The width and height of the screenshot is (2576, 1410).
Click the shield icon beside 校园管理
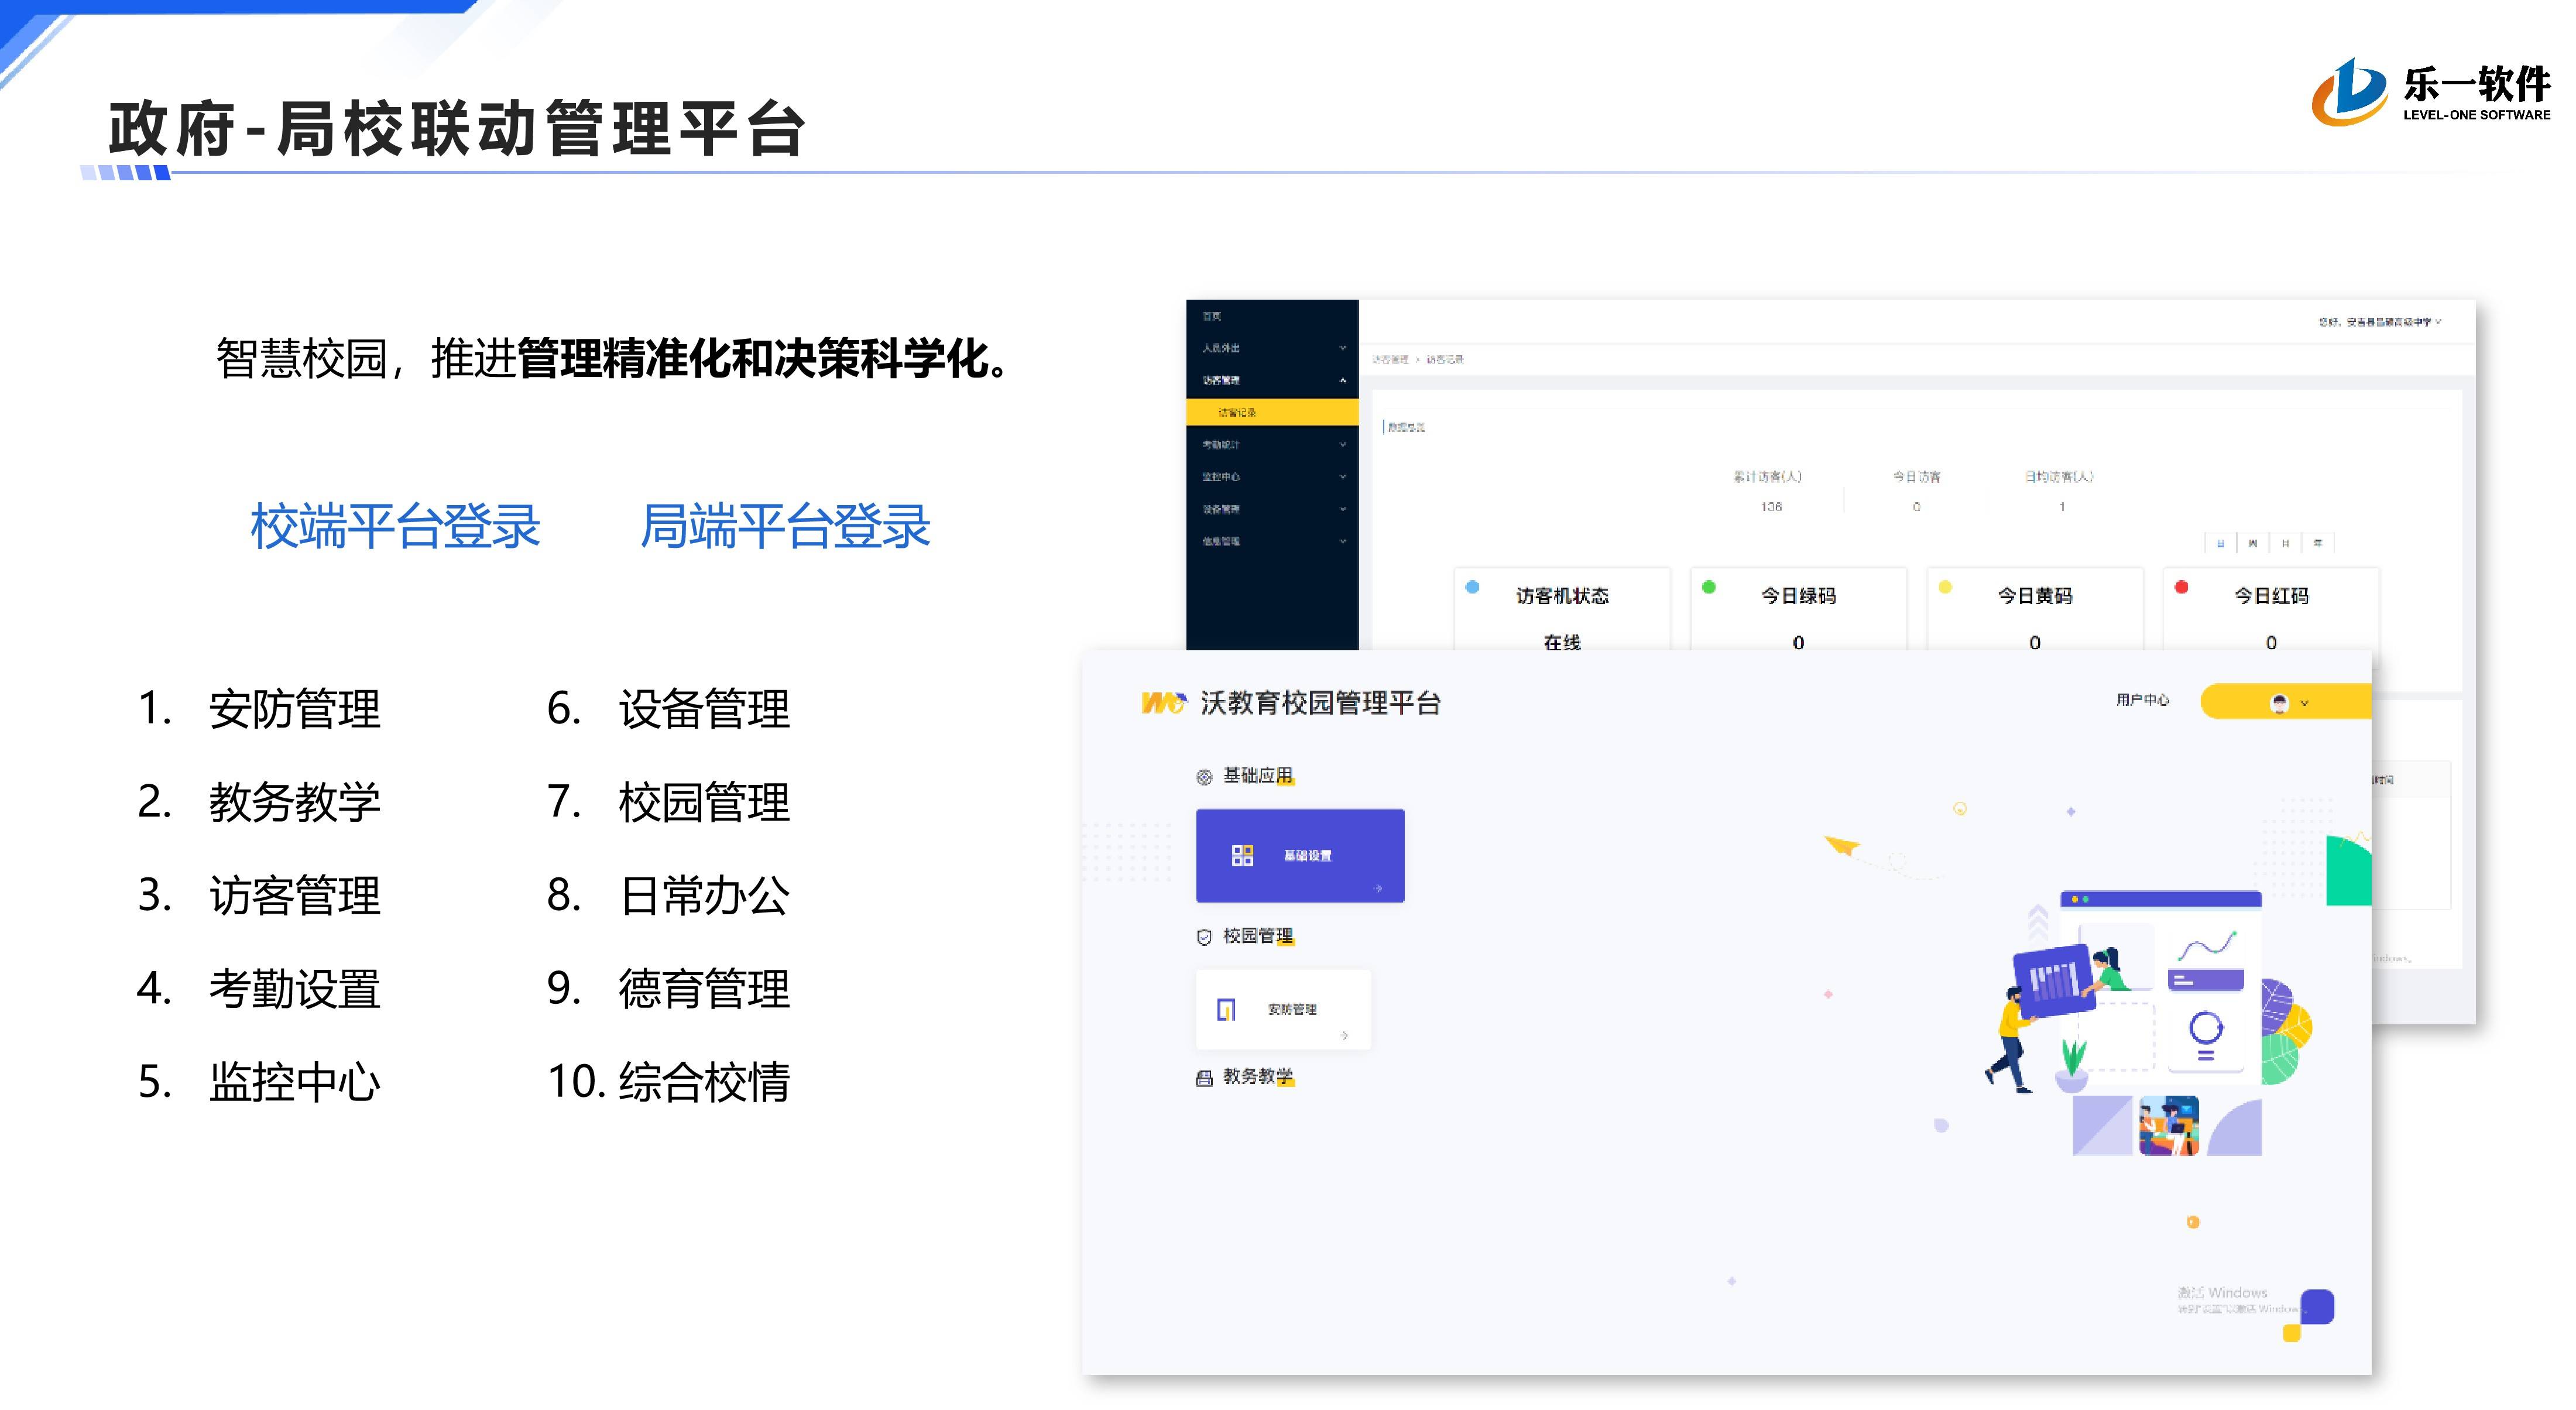pos(1204,937)
